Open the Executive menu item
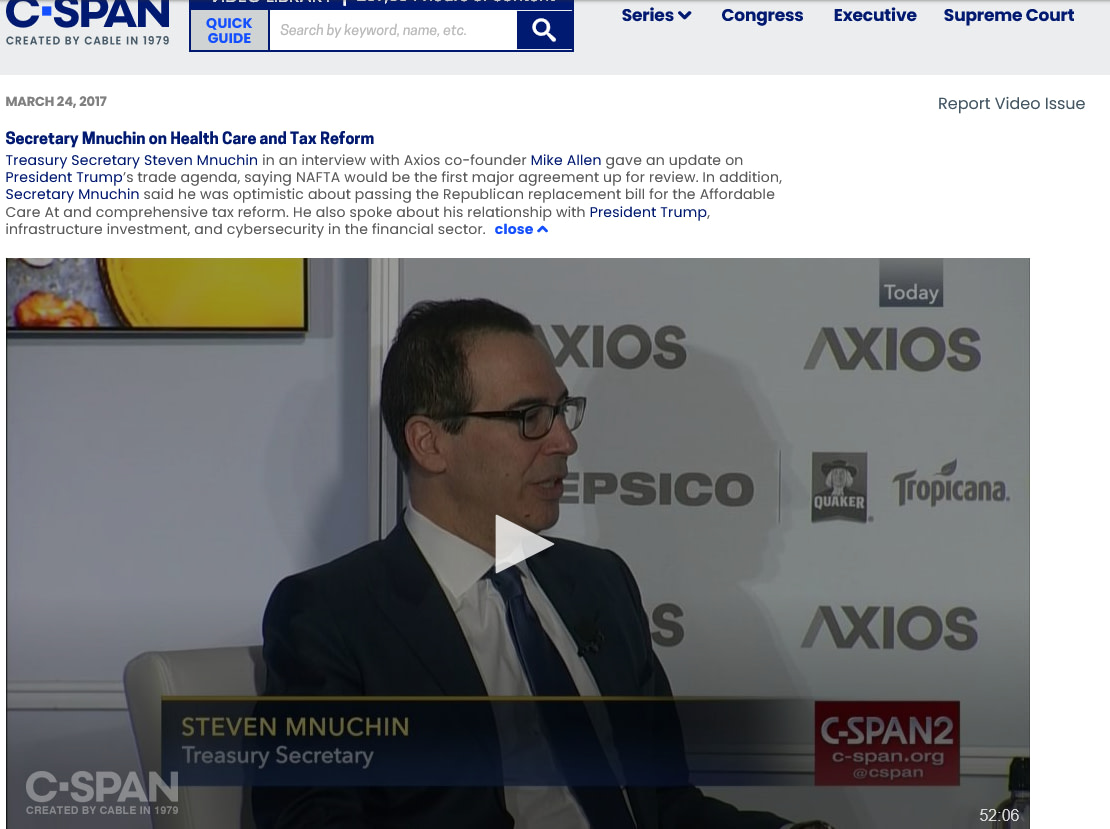The height and width of the screenshot is (829, 1110). pos(875,15)
